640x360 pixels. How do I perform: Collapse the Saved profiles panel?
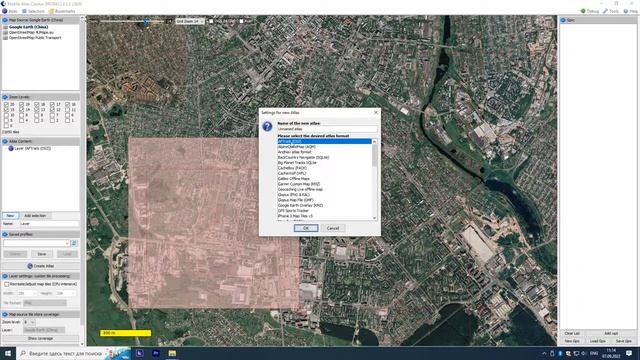coord(5,234)
